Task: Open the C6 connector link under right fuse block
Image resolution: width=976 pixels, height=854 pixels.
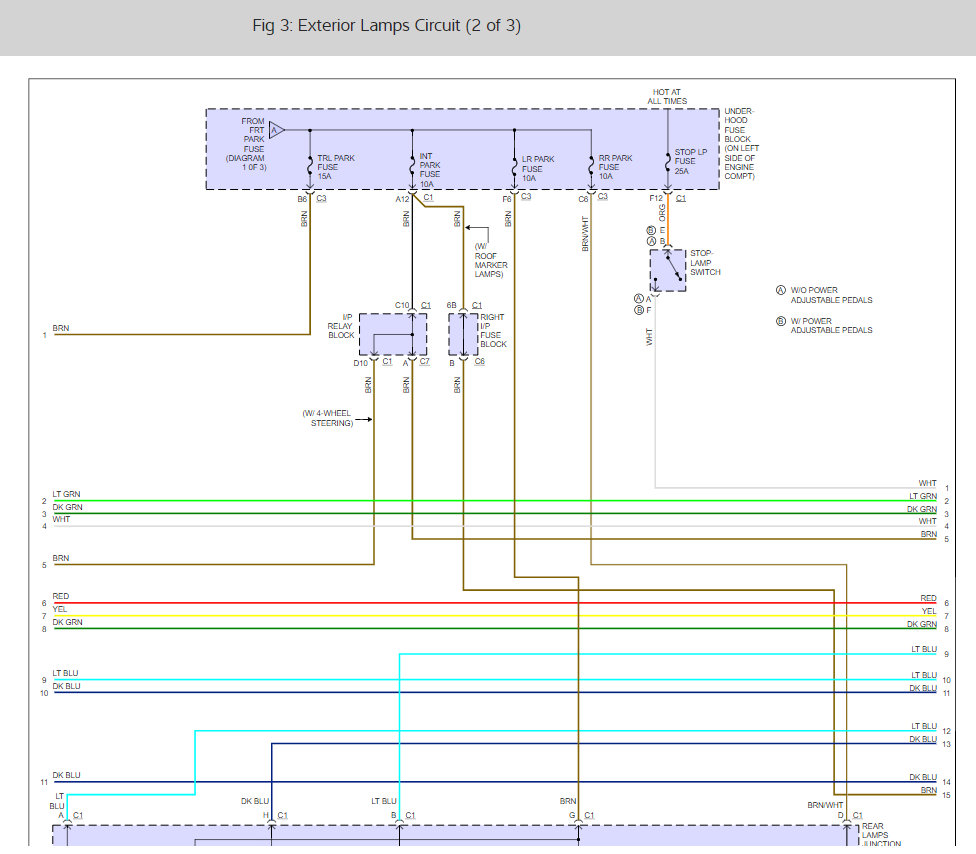Action: (480, 362)
